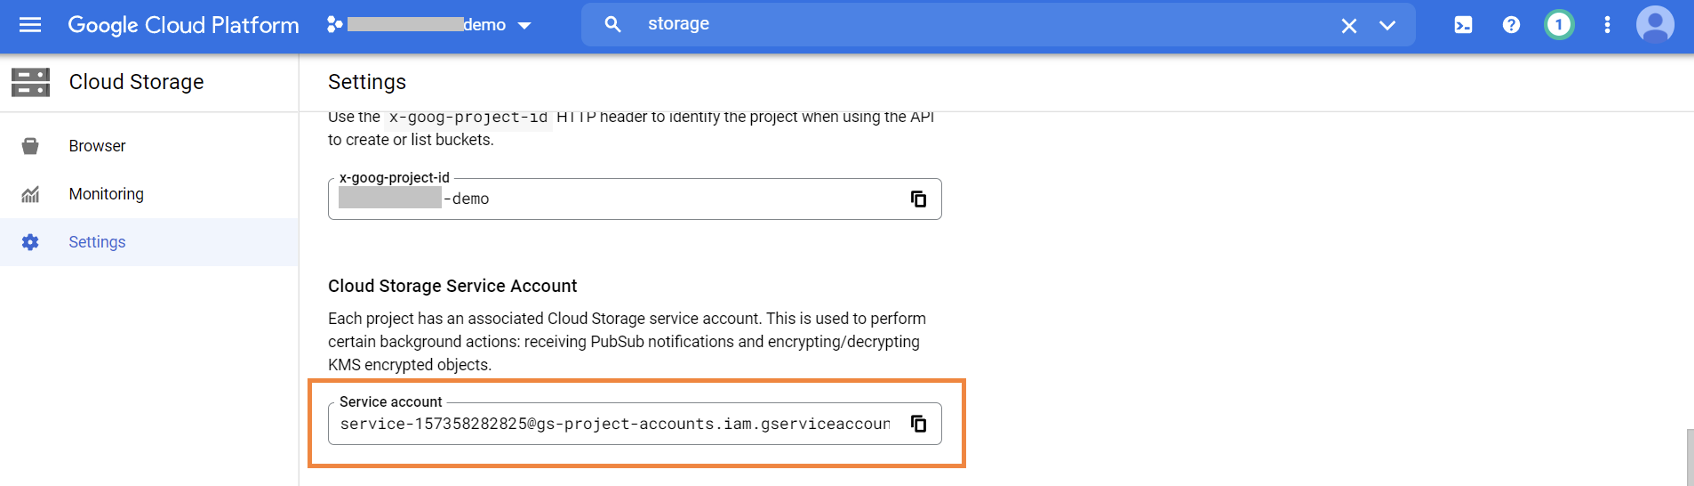The image size is (1694, 486).
Task: Click the Service account text field
Action: coord(614,424)
